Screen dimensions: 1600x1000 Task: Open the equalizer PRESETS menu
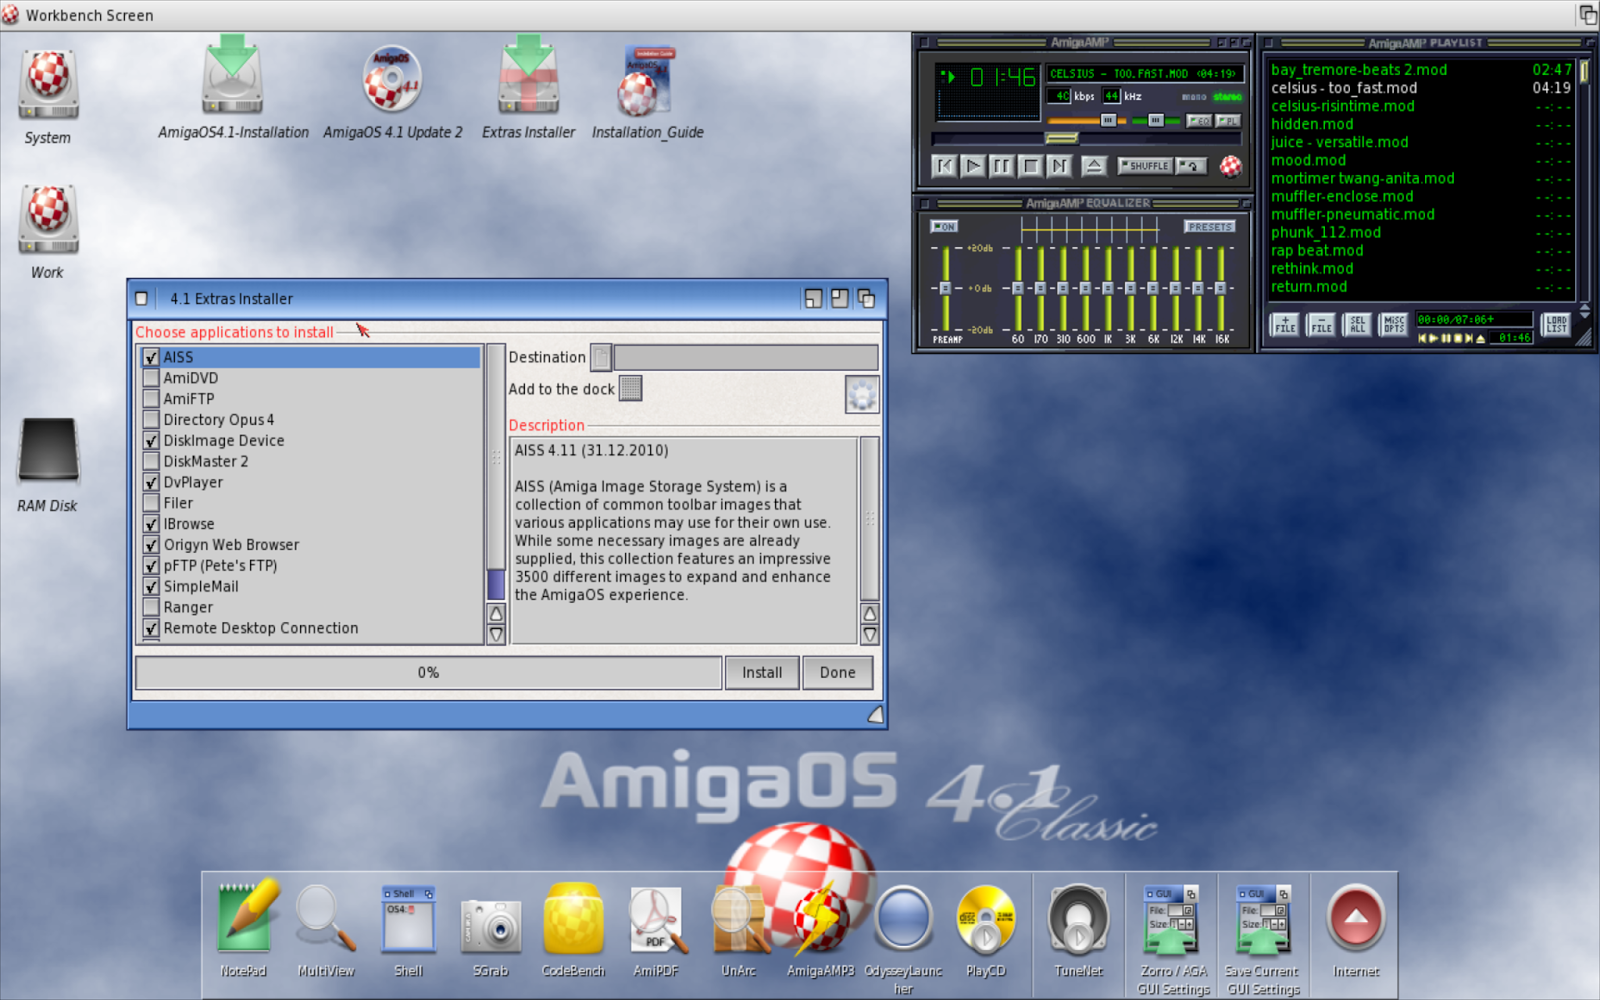click(1210, 226)
